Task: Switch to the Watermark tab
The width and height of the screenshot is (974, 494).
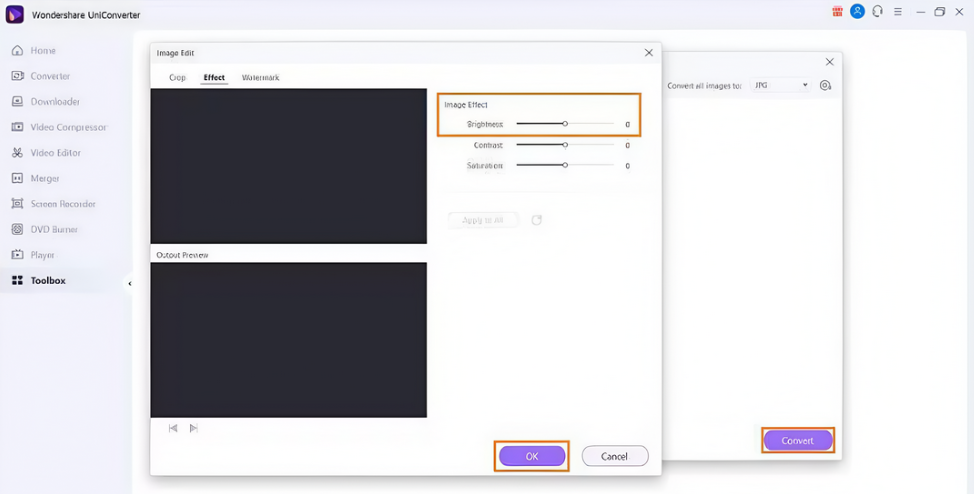Action: (260, 78)
